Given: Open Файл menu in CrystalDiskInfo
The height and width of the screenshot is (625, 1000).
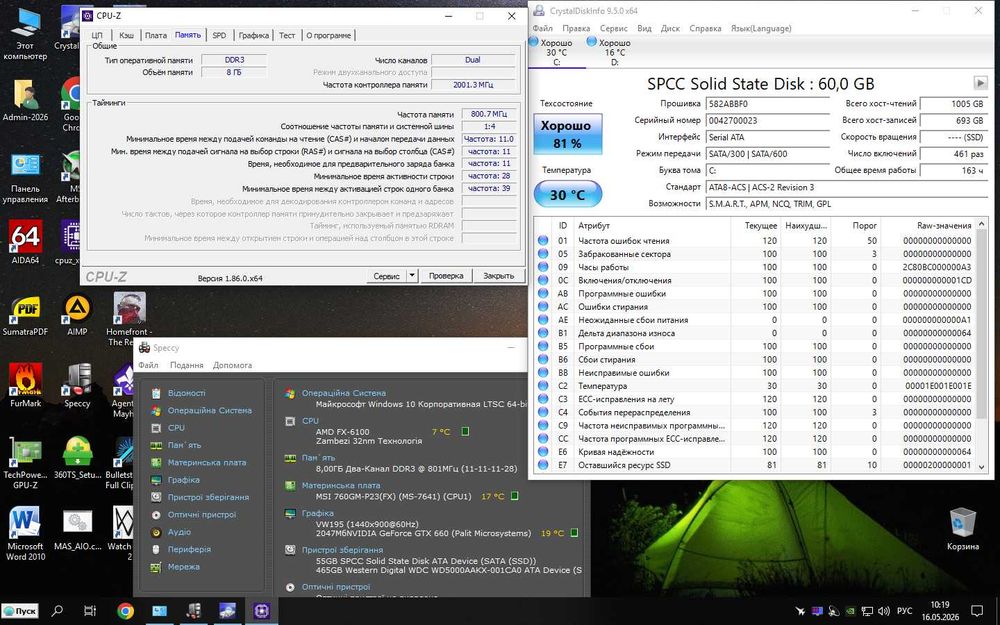Looking at the screenshot, I should (543, 28).
